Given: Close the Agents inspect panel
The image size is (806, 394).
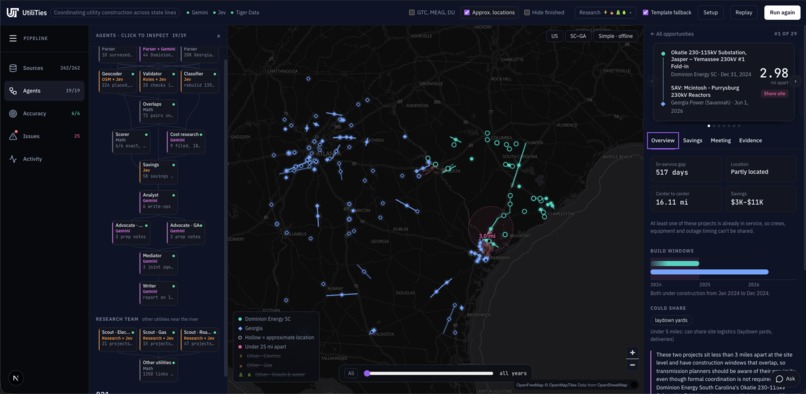Looking at the screenshot, I should point(218,36).
